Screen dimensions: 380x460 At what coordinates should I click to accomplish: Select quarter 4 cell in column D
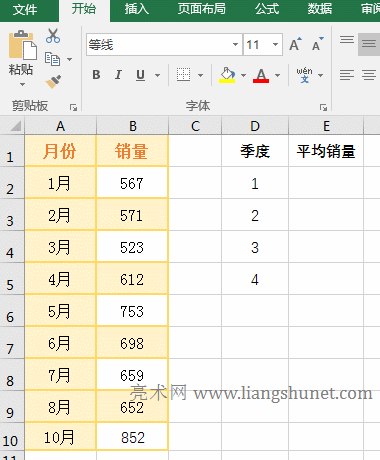click(255, 279)
